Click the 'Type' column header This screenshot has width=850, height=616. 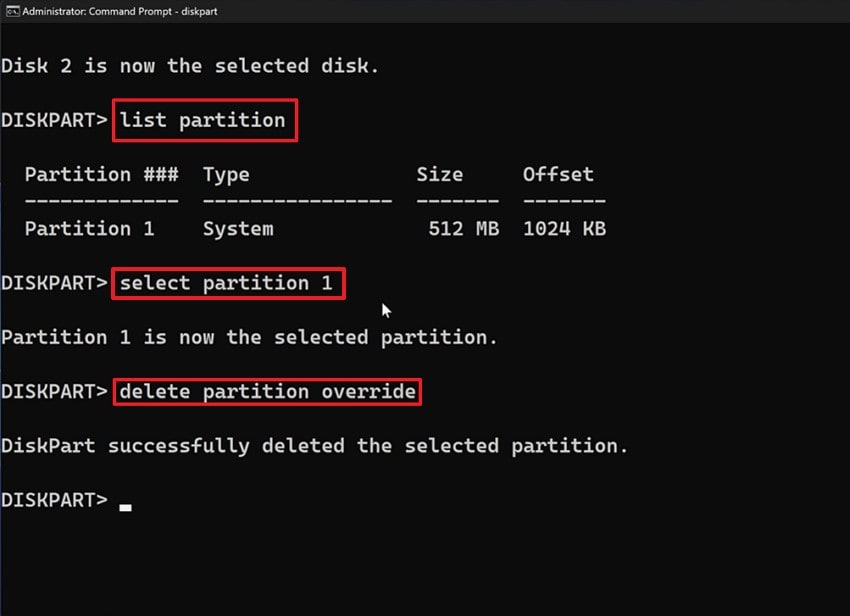click(x=225, y=174)
